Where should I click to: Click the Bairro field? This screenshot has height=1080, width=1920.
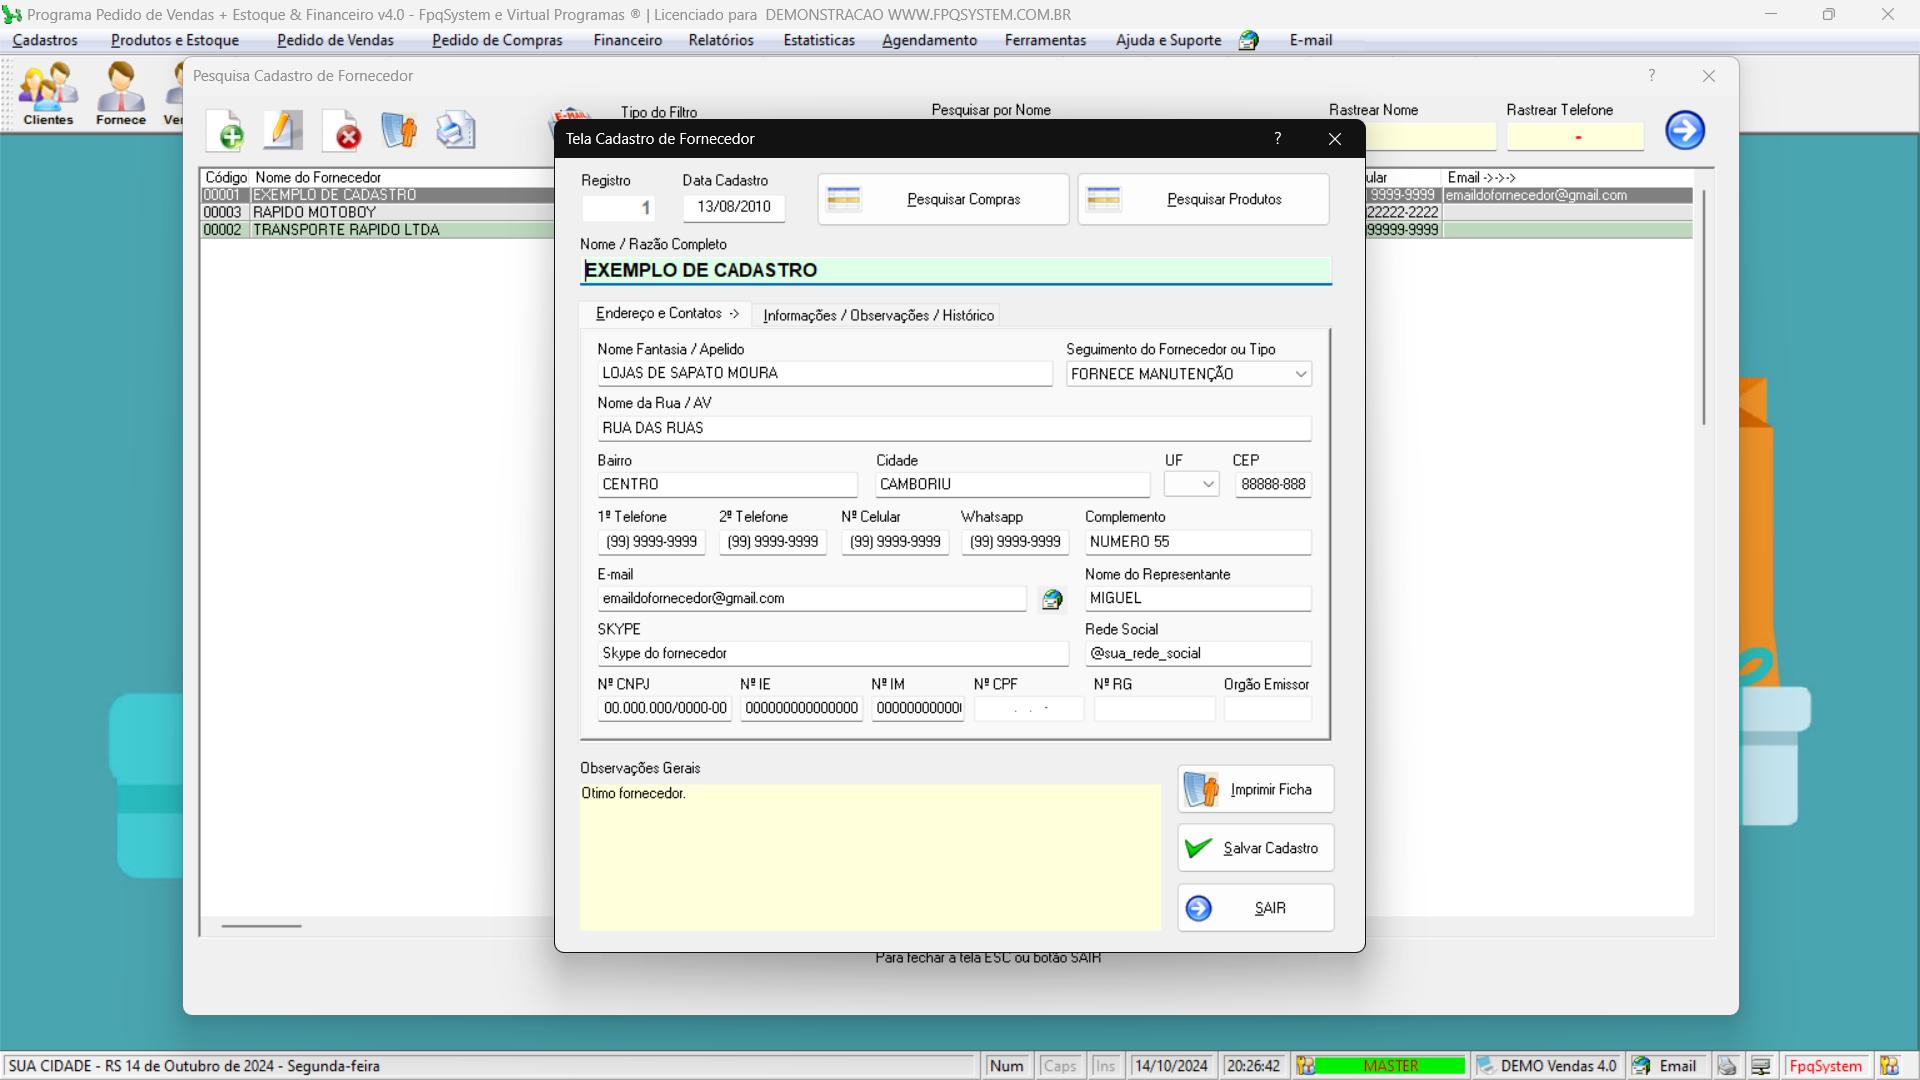click(x=727, y=485)
